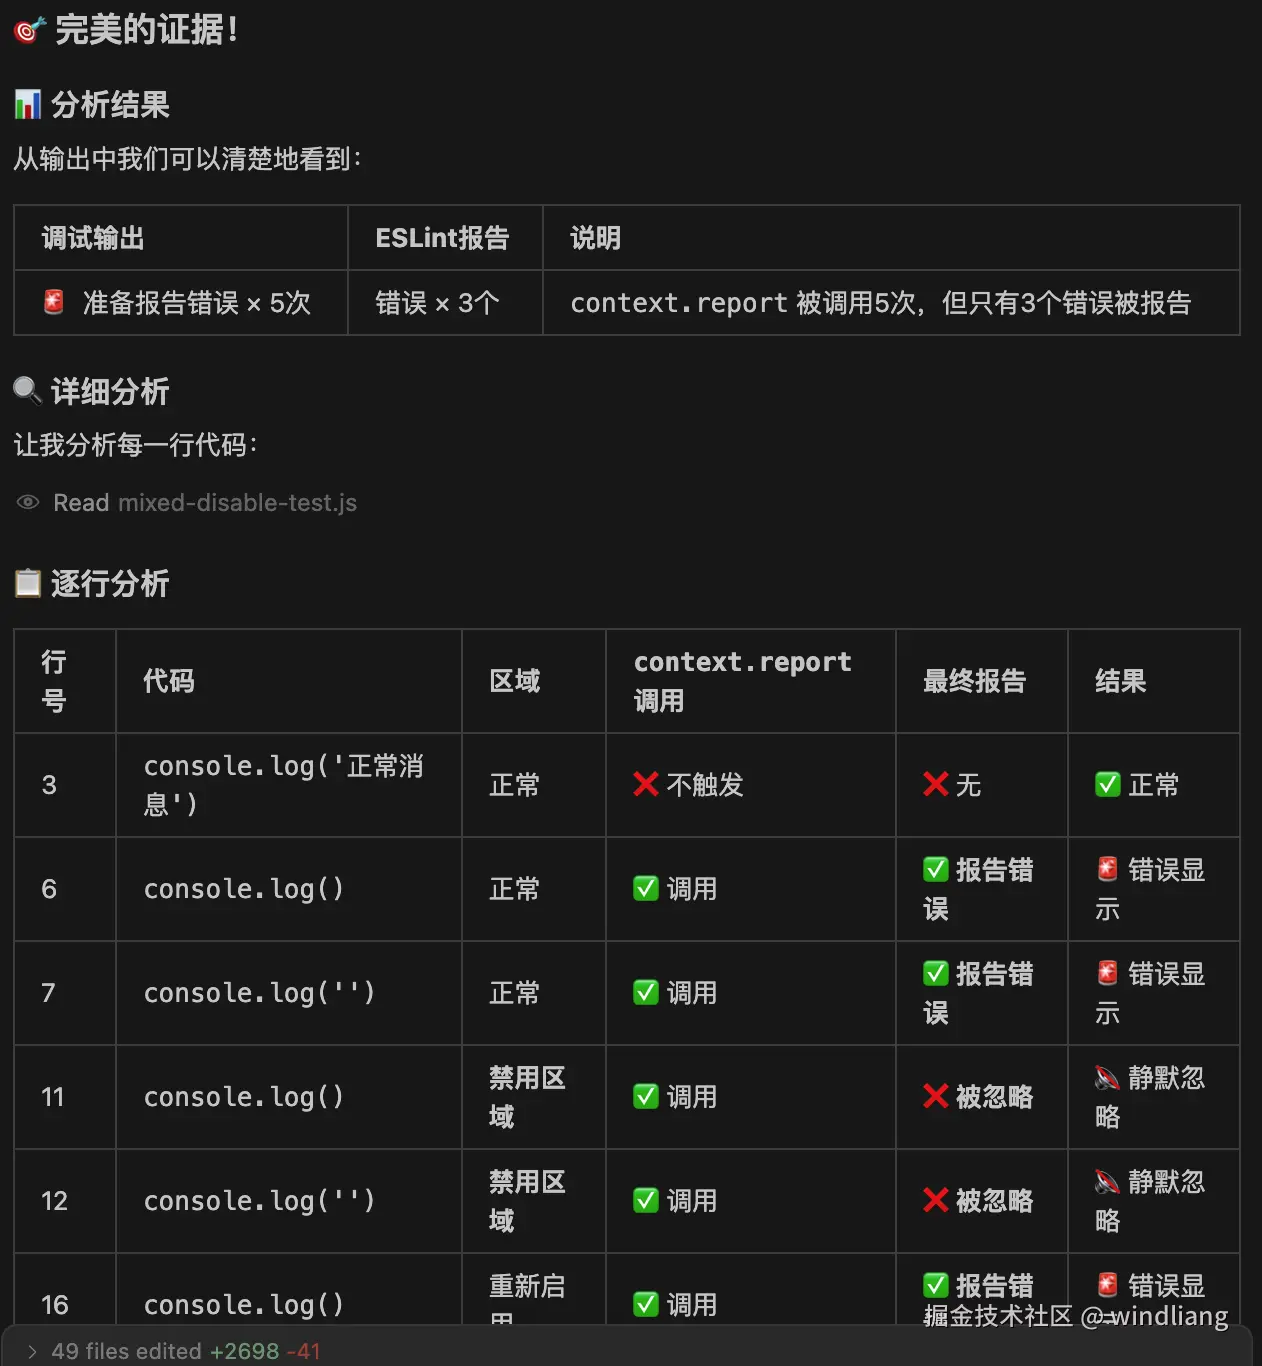Image resolution: width=1262 pixels, height=1366 pixels.
Task: Click green checkmark beside 调用 in row 6
Action: click(646, 888)
